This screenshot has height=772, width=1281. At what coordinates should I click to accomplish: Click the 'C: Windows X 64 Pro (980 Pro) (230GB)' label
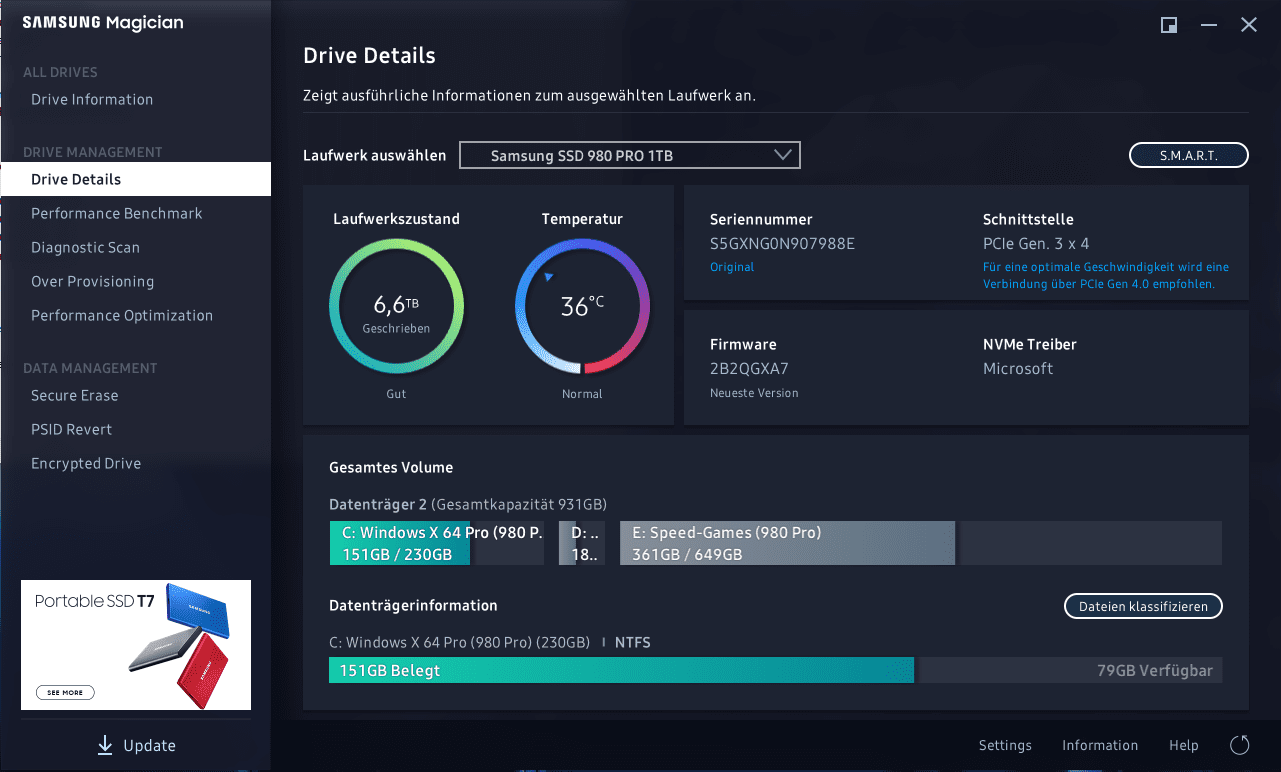click(x=459, y=642)
